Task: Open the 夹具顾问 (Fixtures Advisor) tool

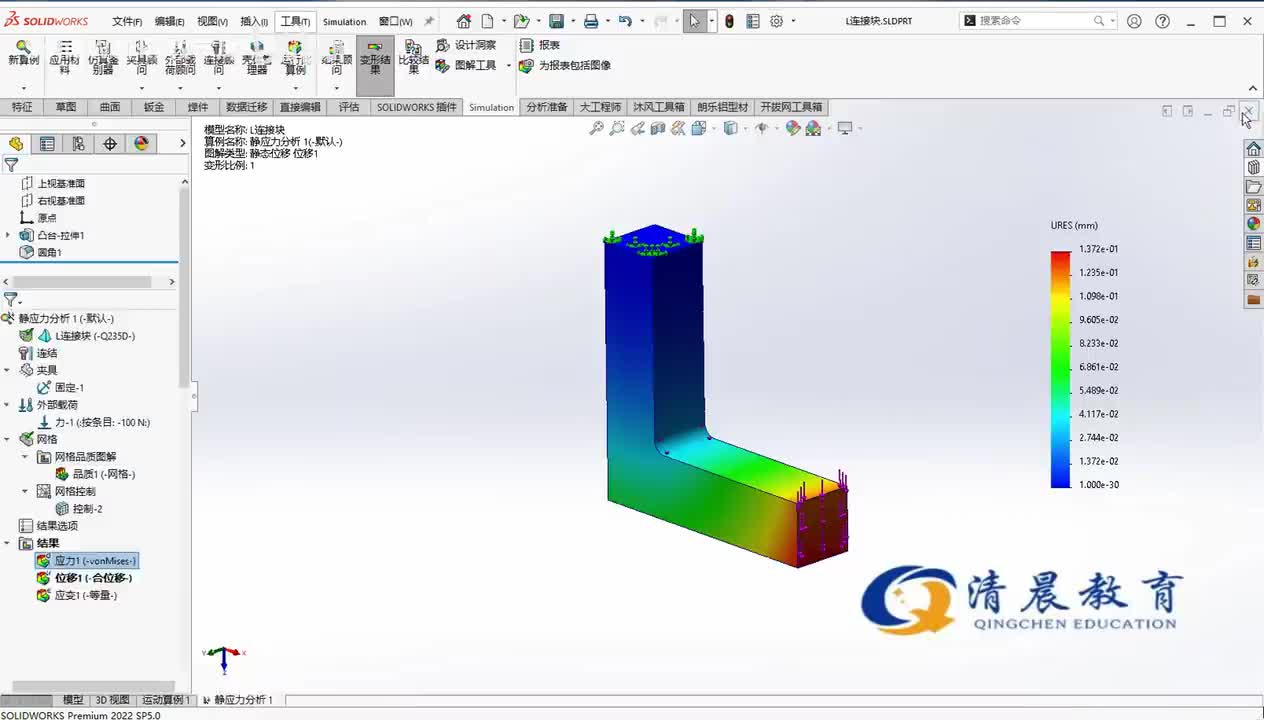Action: pyautogui.click(x=141, y=58)
